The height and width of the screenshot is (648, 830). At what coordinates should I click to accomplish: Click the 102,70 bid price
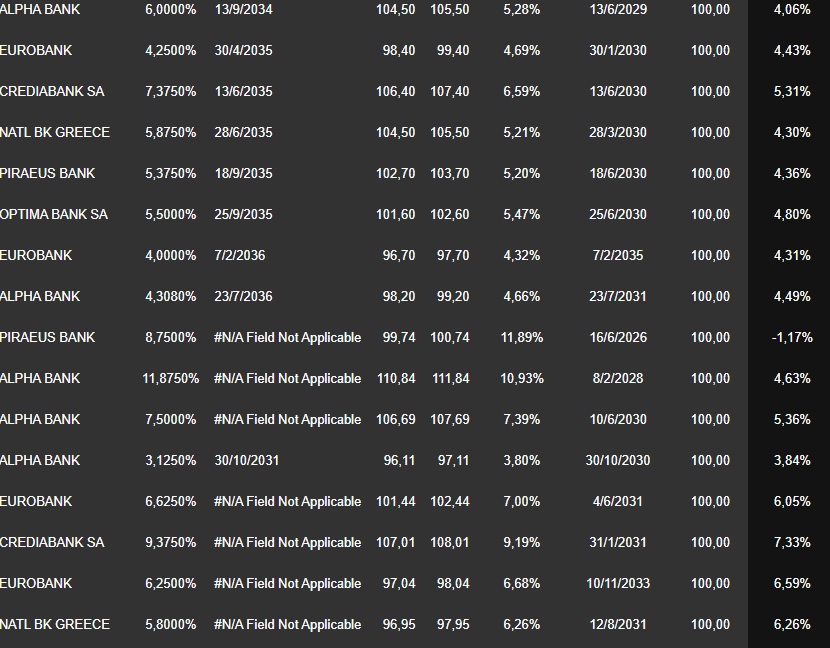click(x=395, y=174)
